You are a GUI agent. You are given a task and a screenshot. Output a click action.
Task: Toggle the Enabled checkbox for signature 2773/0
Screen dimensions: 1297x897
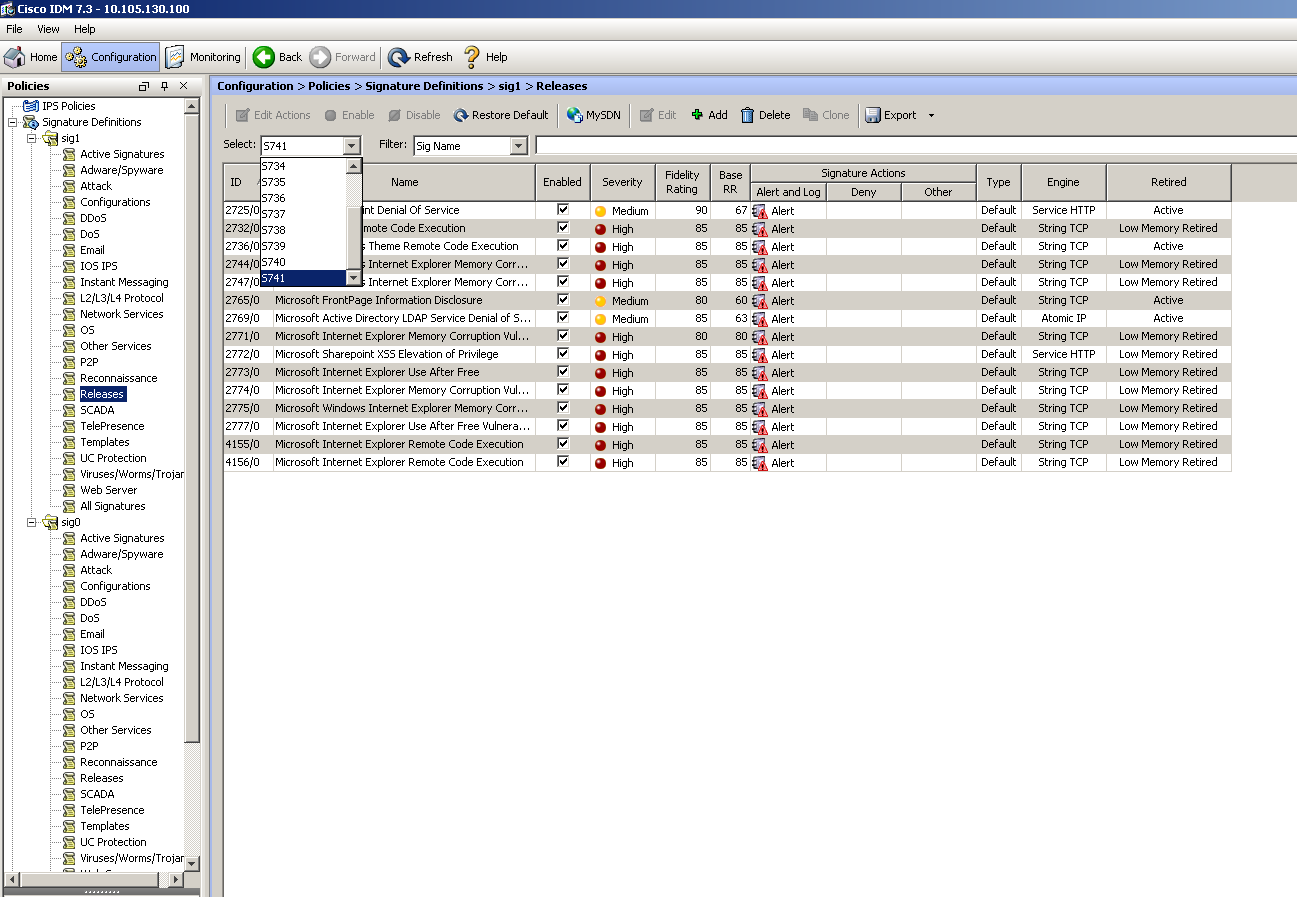coord(563,372)
